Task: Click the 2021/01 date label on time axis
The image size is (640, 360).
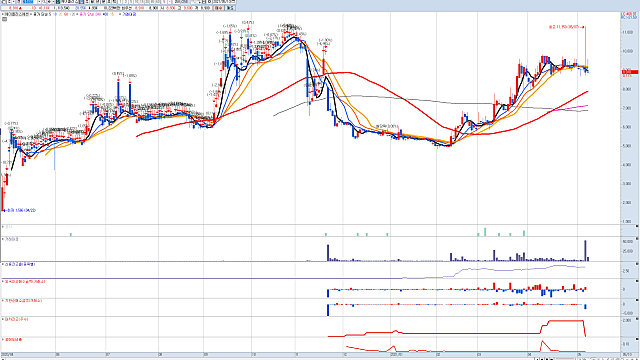Action: point(397,355)
